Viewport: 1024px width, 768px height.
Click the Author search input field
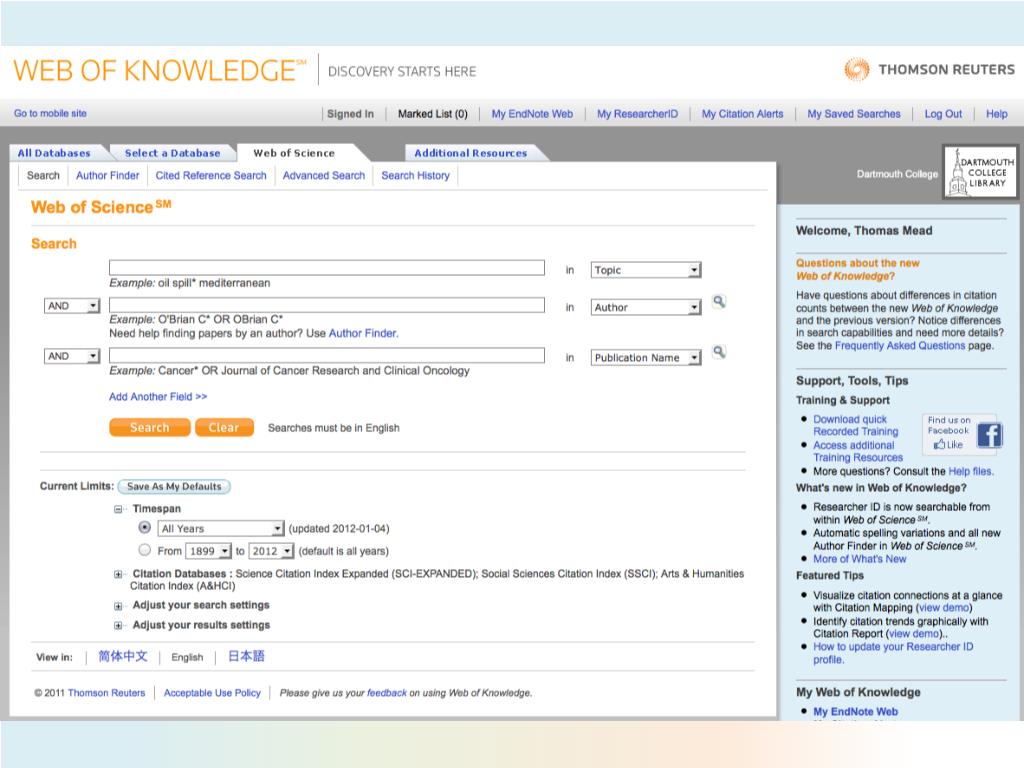[327, 304]
